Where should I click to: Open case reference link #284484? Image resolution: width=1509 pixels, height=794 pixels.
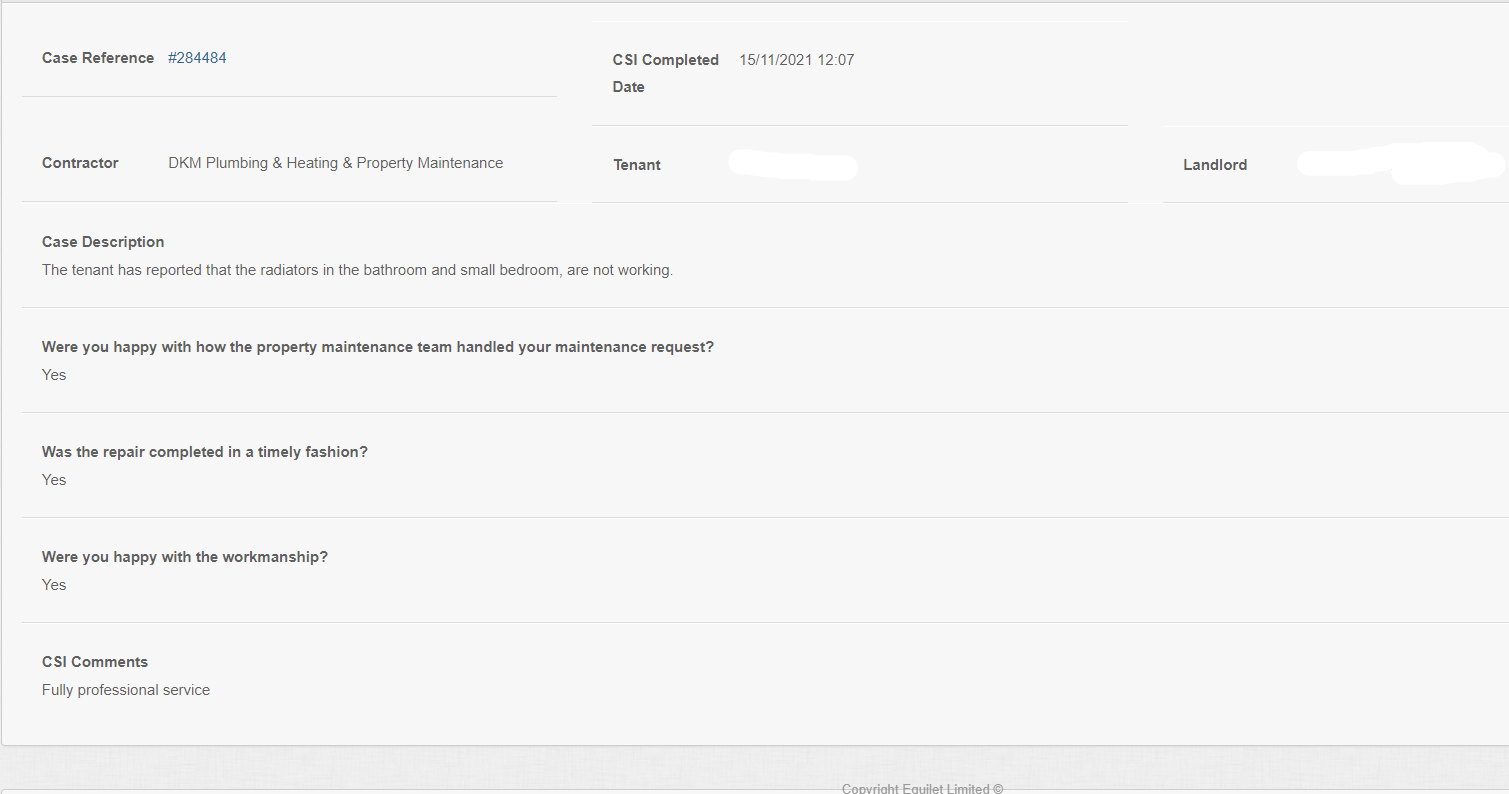[197, 58]
